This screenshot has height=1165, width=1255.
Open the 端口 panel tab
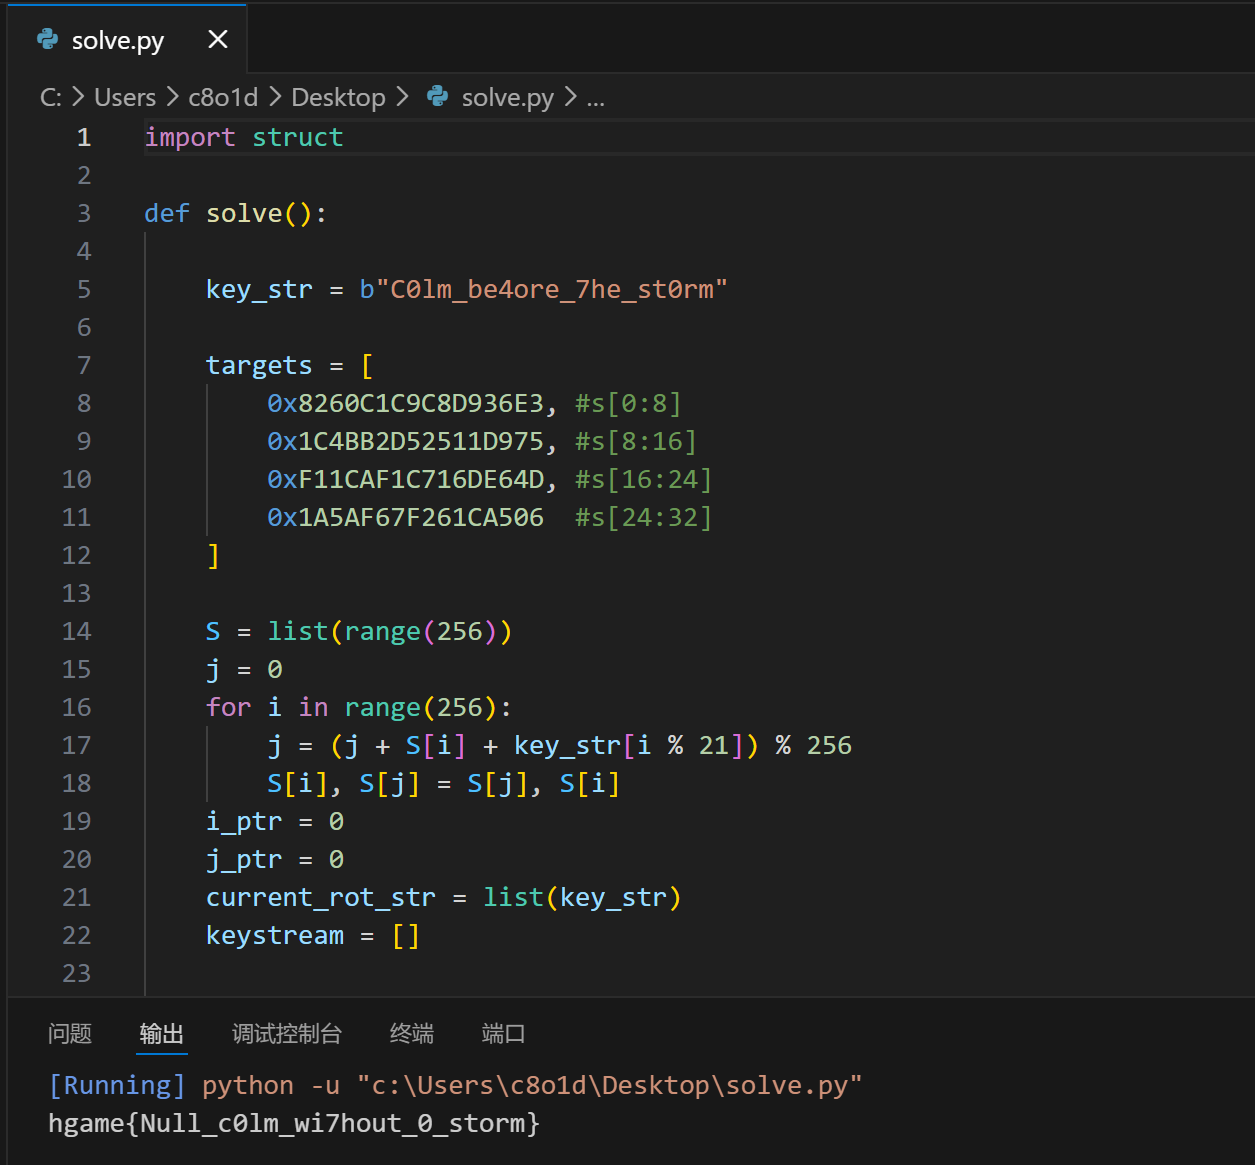503,1033
